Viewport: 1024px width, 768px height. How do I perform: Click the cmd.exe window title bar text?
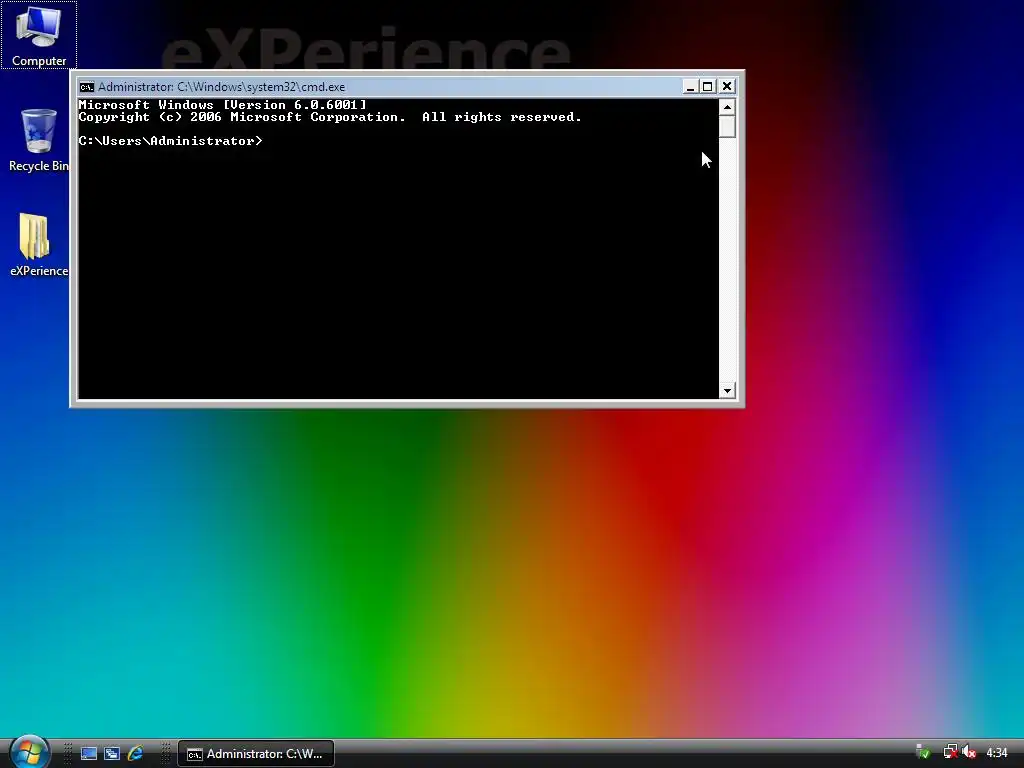tap(221, 87)
